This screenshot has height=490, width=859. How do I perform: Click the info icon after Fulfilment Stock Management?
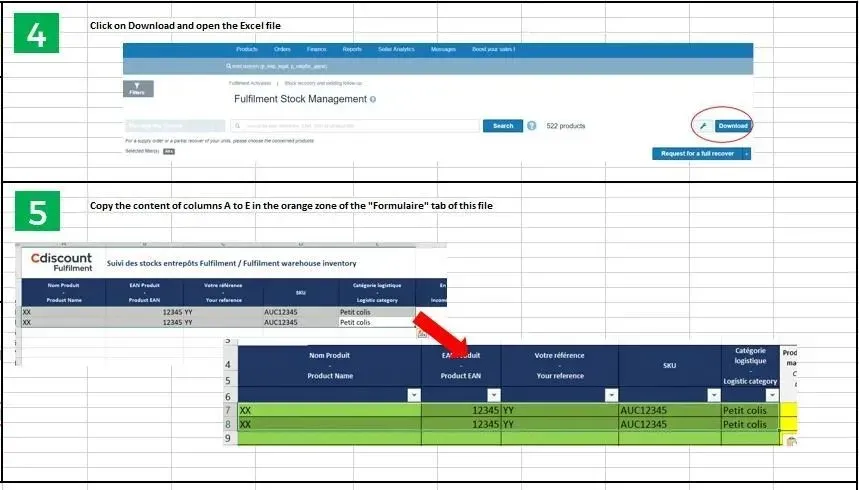pos(373,100)
